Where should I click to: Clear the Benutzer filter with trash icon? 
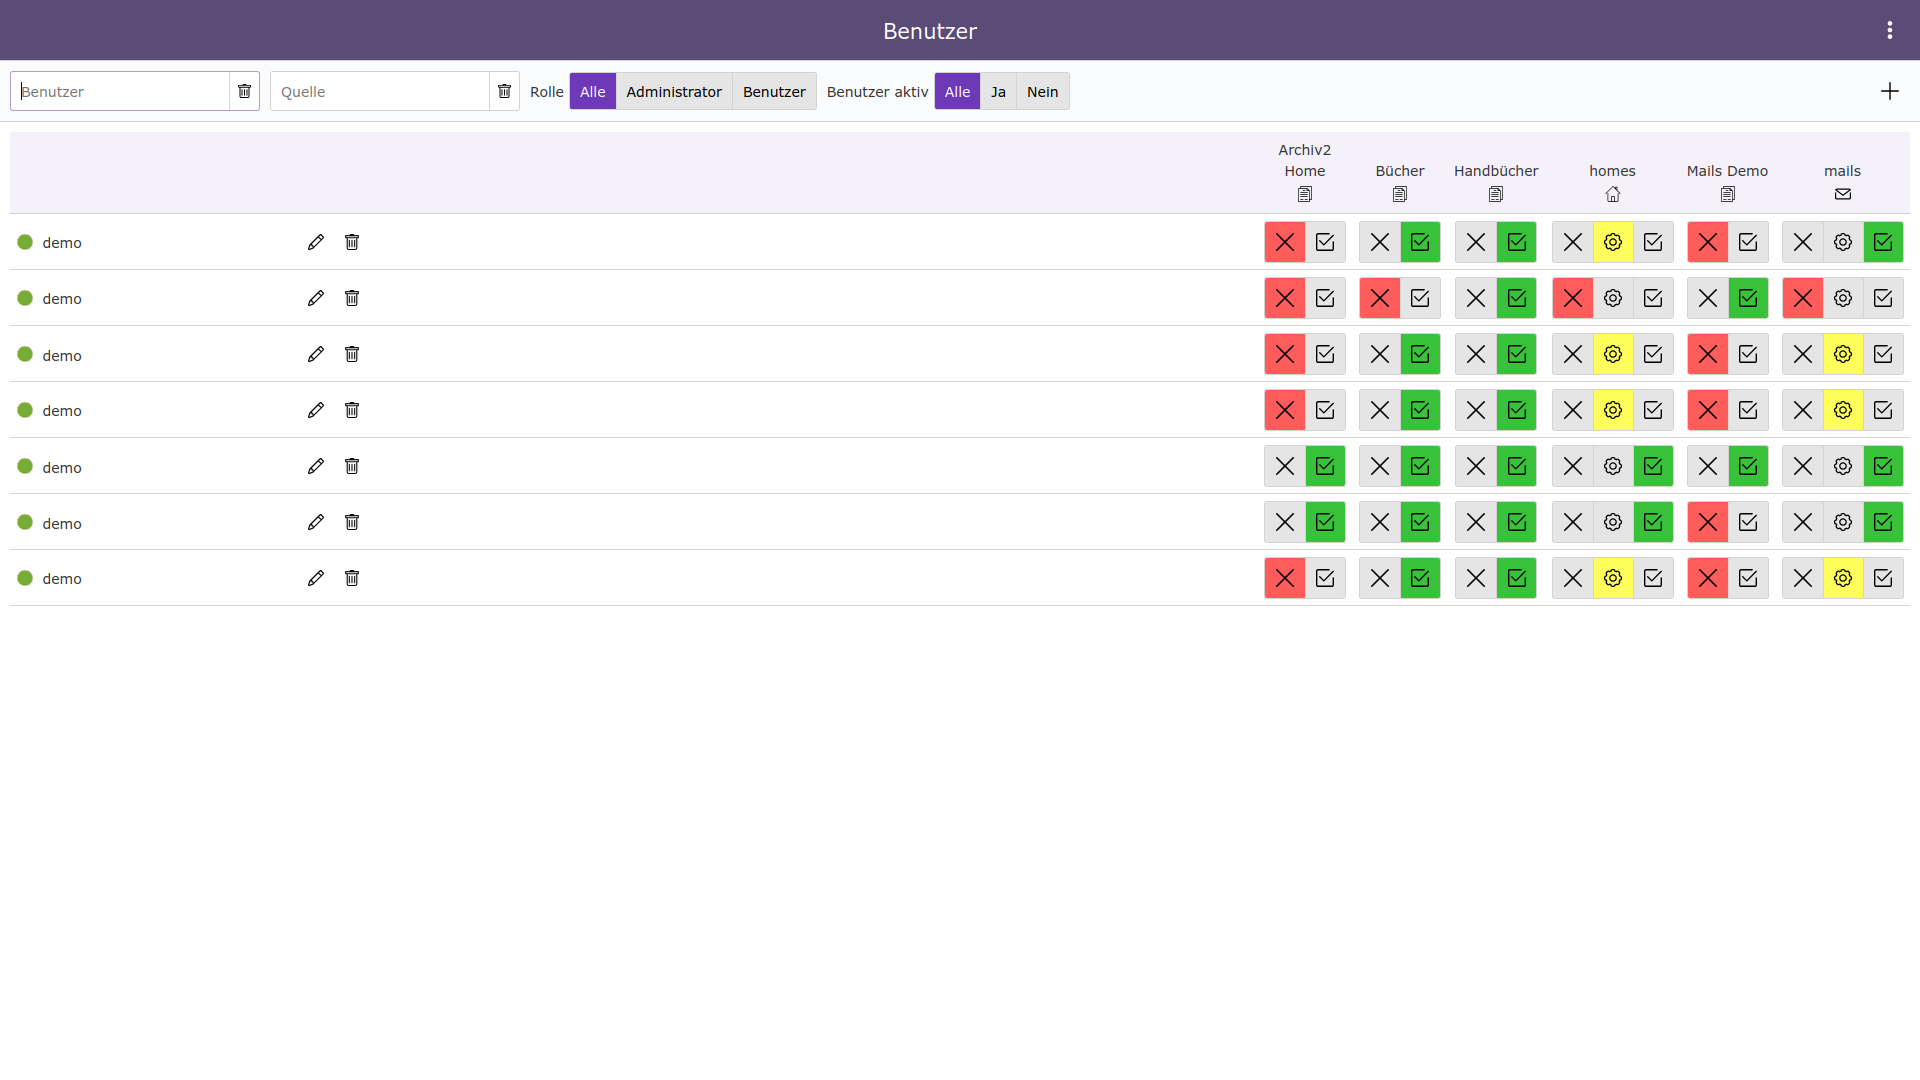(244, 91)
